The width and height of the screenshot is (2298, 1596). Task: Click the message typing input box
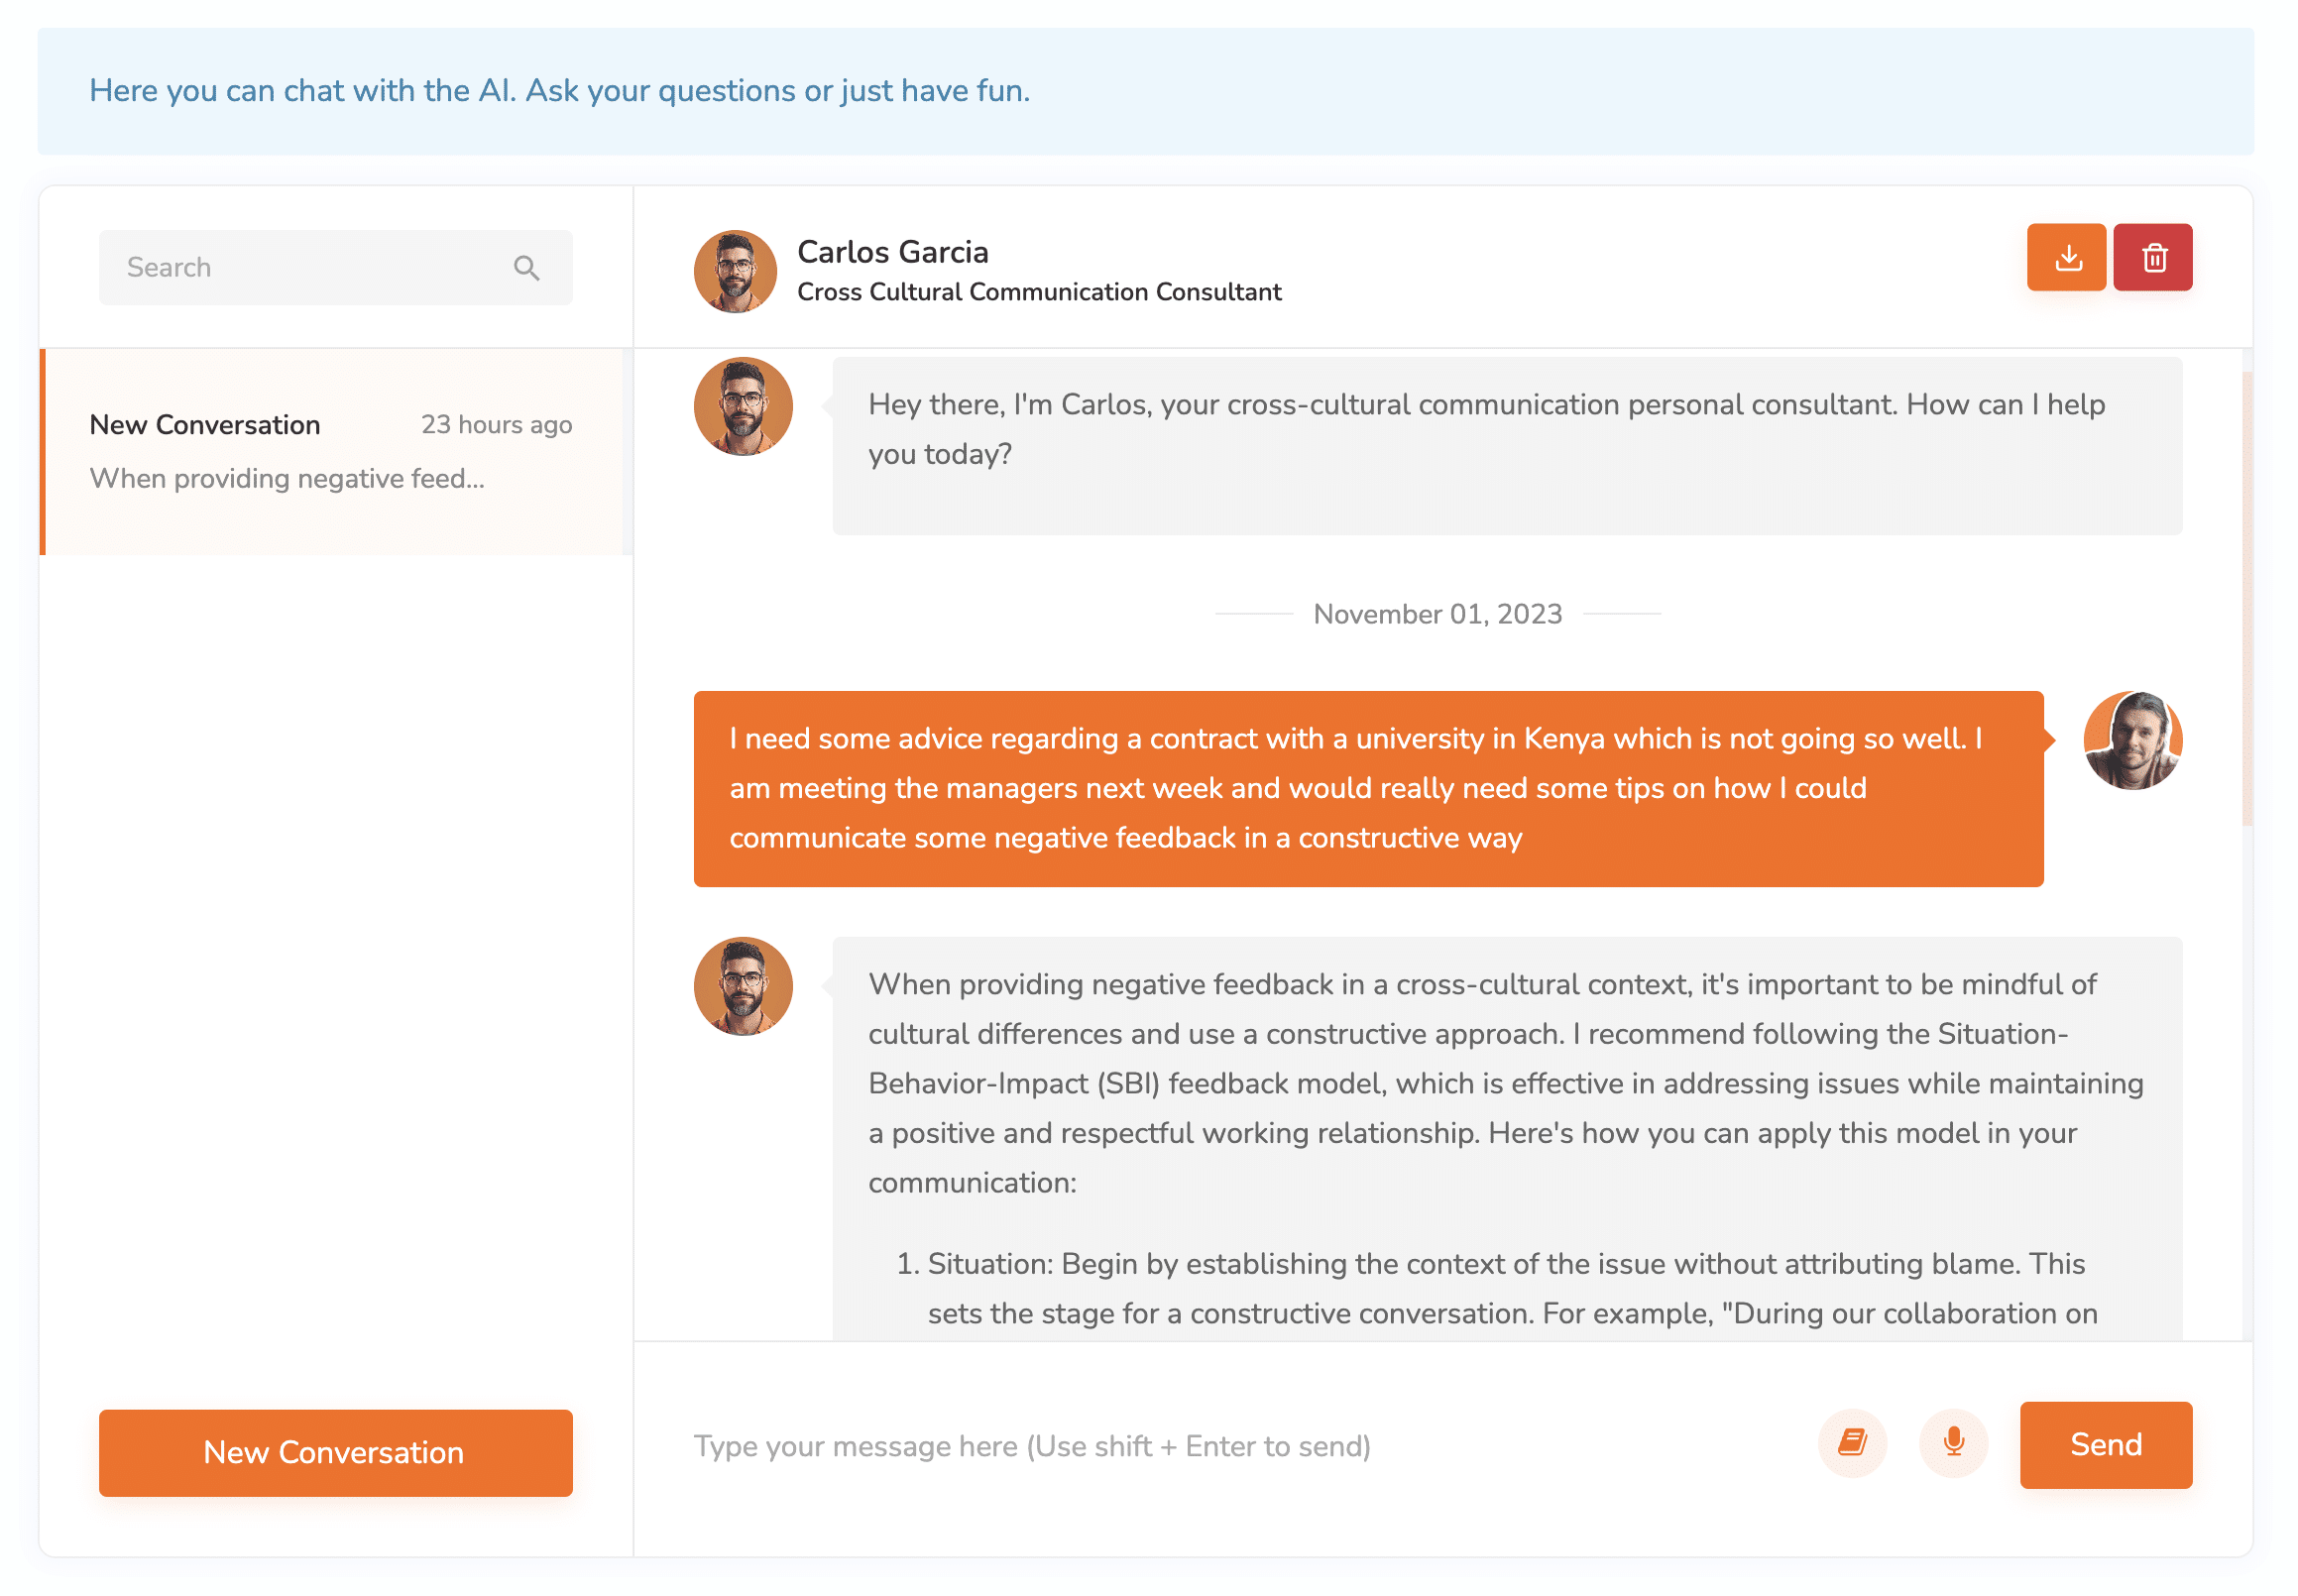(x=1240, y=1446)
